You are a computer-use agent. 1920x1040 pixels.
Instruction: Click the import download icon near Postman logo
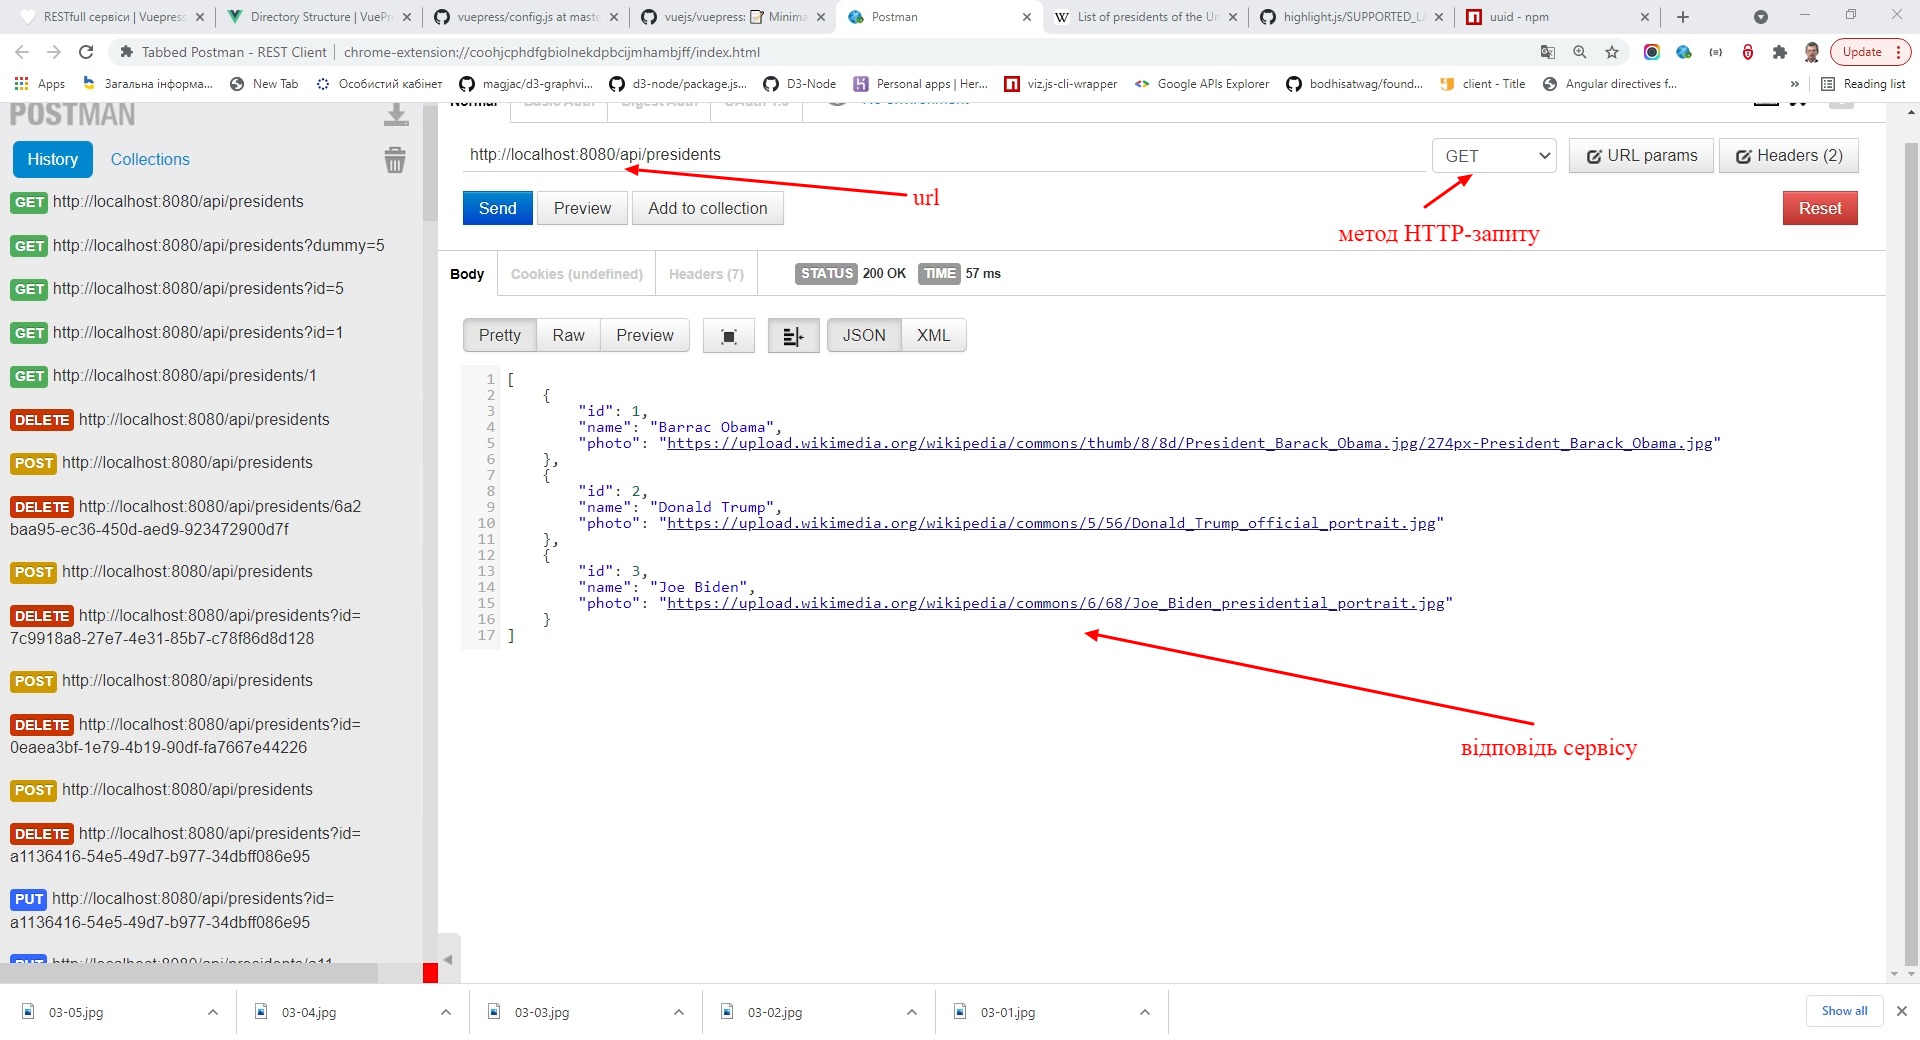[396, 116]
